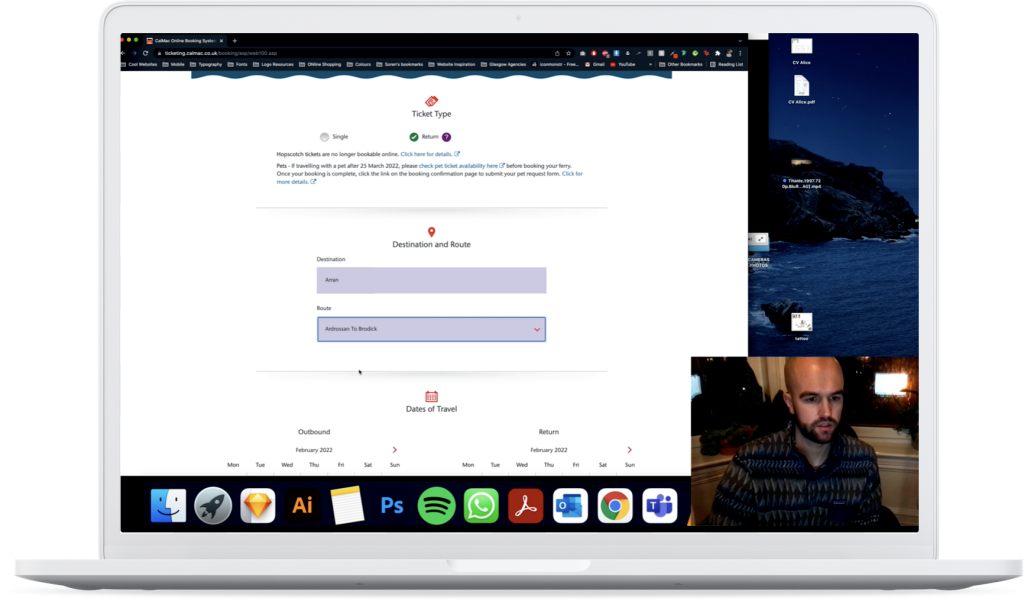Launch Adobe Illustrator from the dock
This screenshot has width=1024, height=601.
click(302, 506)
